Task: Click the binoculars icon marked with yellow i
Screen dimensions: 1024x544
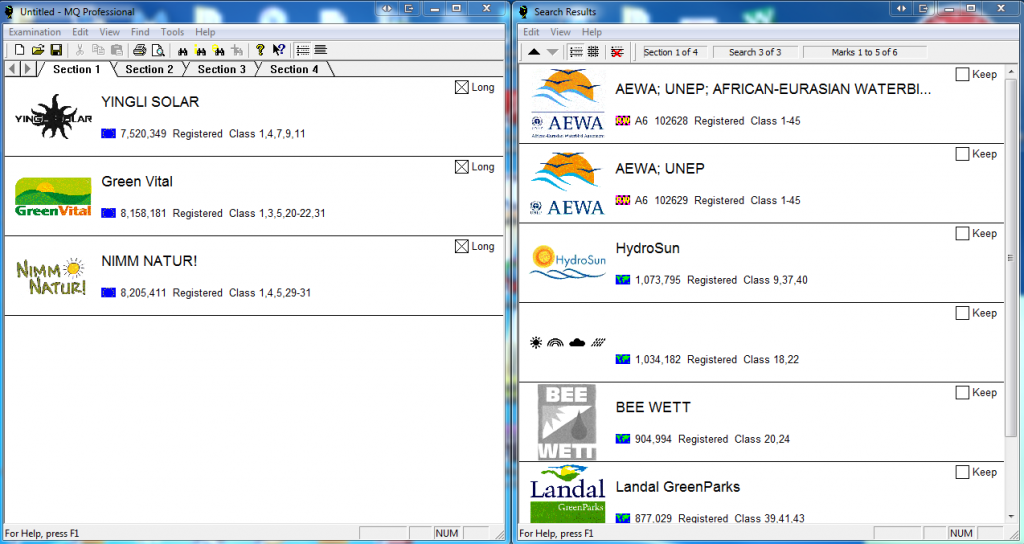Action: [x=200, y=50]
